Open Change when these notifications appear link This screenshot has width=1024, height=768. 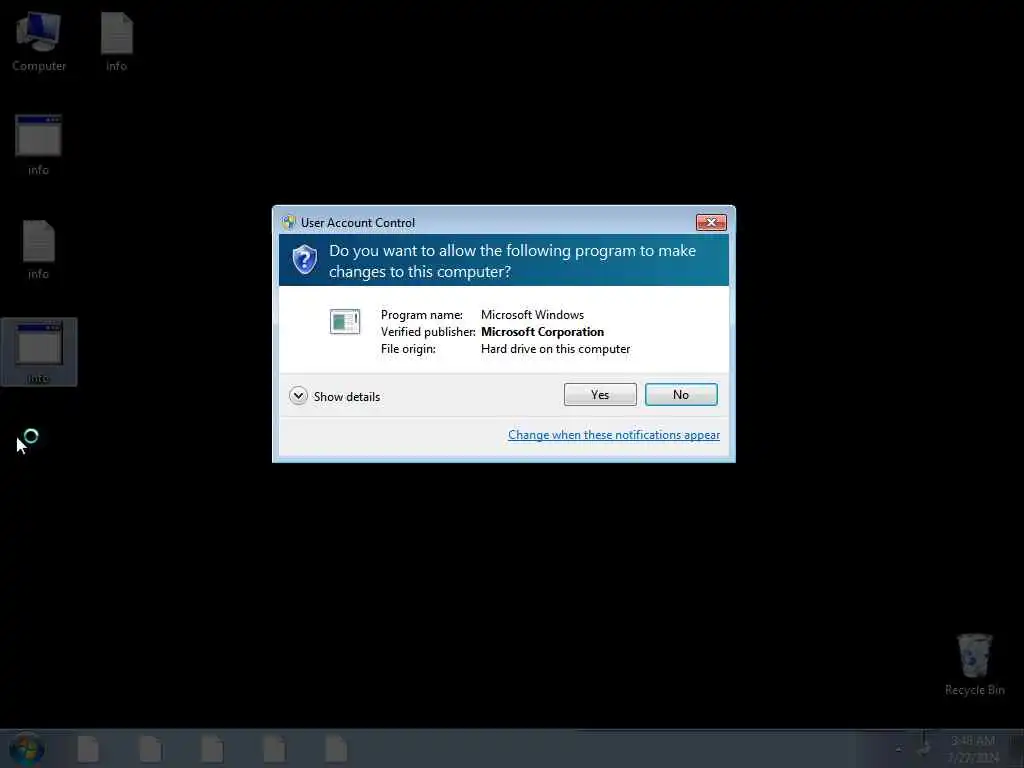coord(614,435)
